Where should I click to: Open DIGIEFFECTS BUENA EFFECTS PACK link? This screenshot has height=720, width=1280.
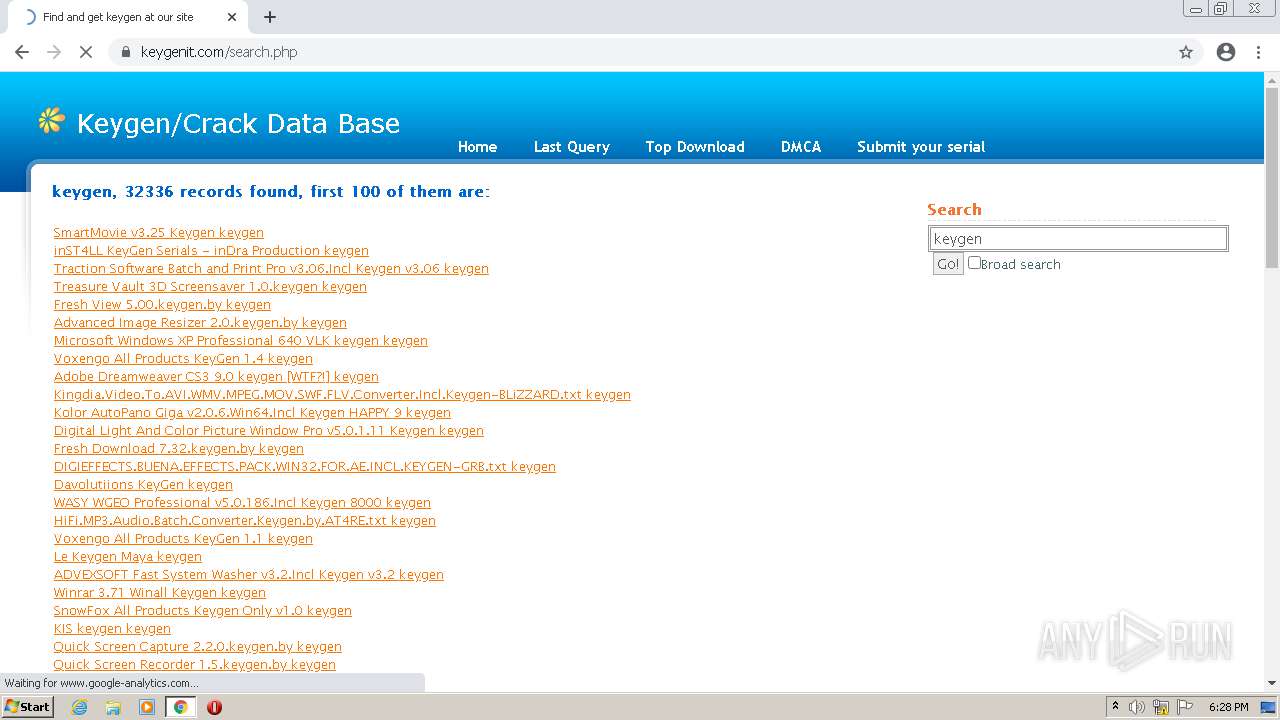(305, 466)
